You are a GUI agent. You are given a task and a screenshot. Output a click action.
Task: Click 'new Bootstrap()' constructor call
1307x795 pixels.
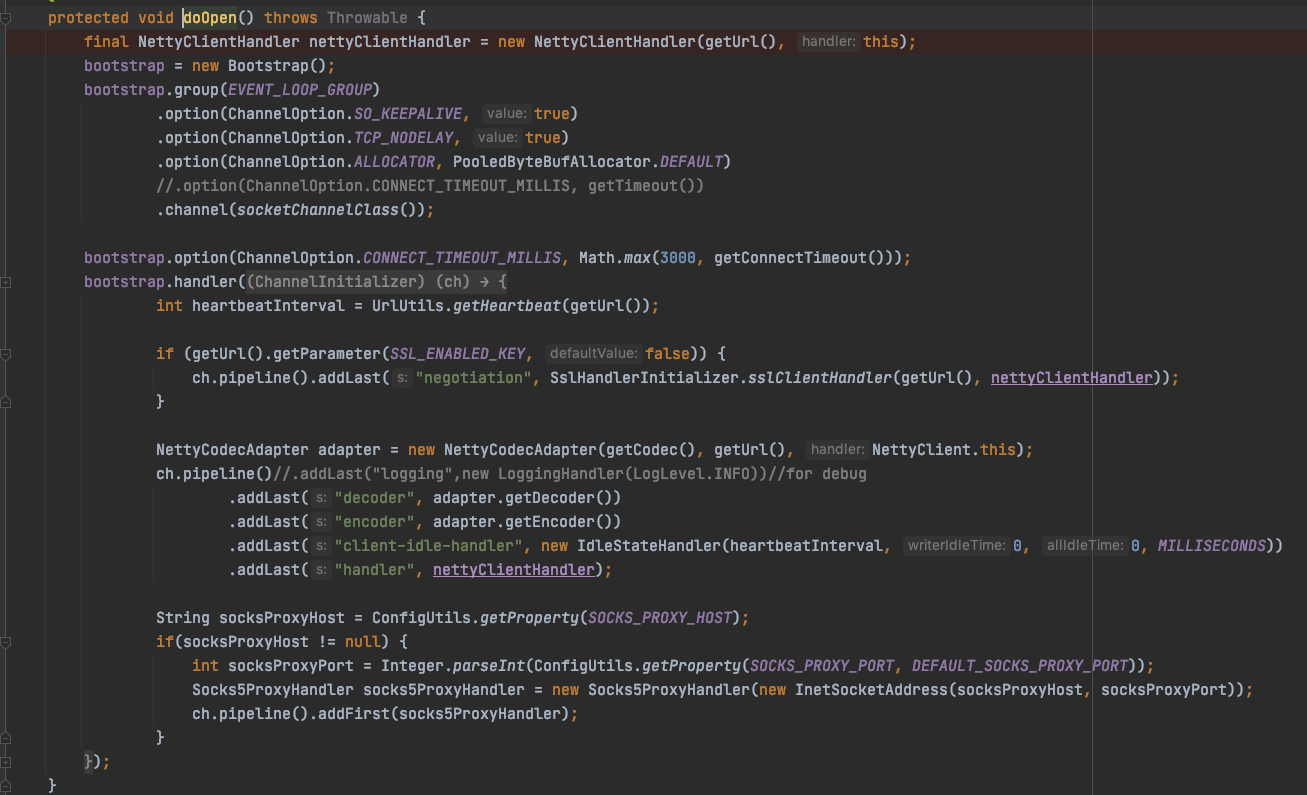tap(259, 66)
